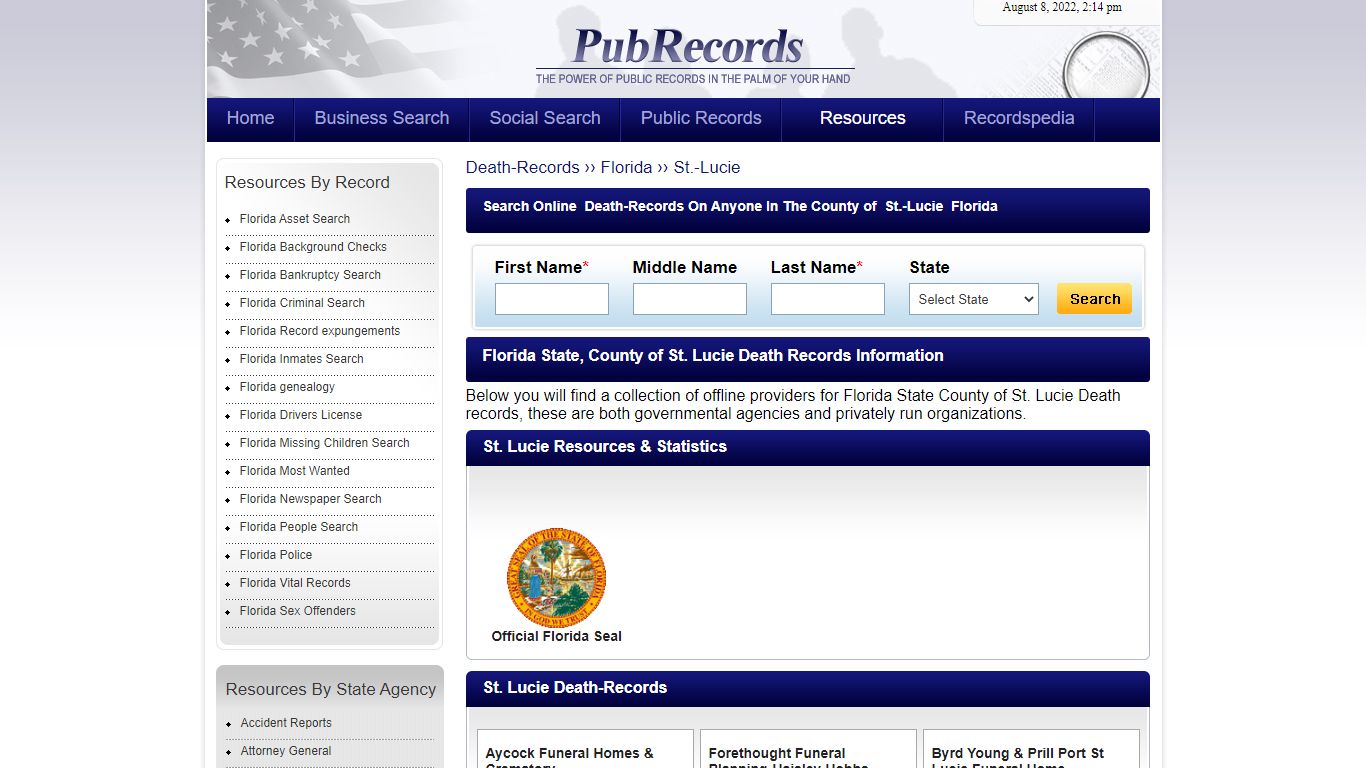The height and width of the screenshot is (768, 1366).
Task: Open the Florida Most Wanted link
Action: click(x=295, y=471)
